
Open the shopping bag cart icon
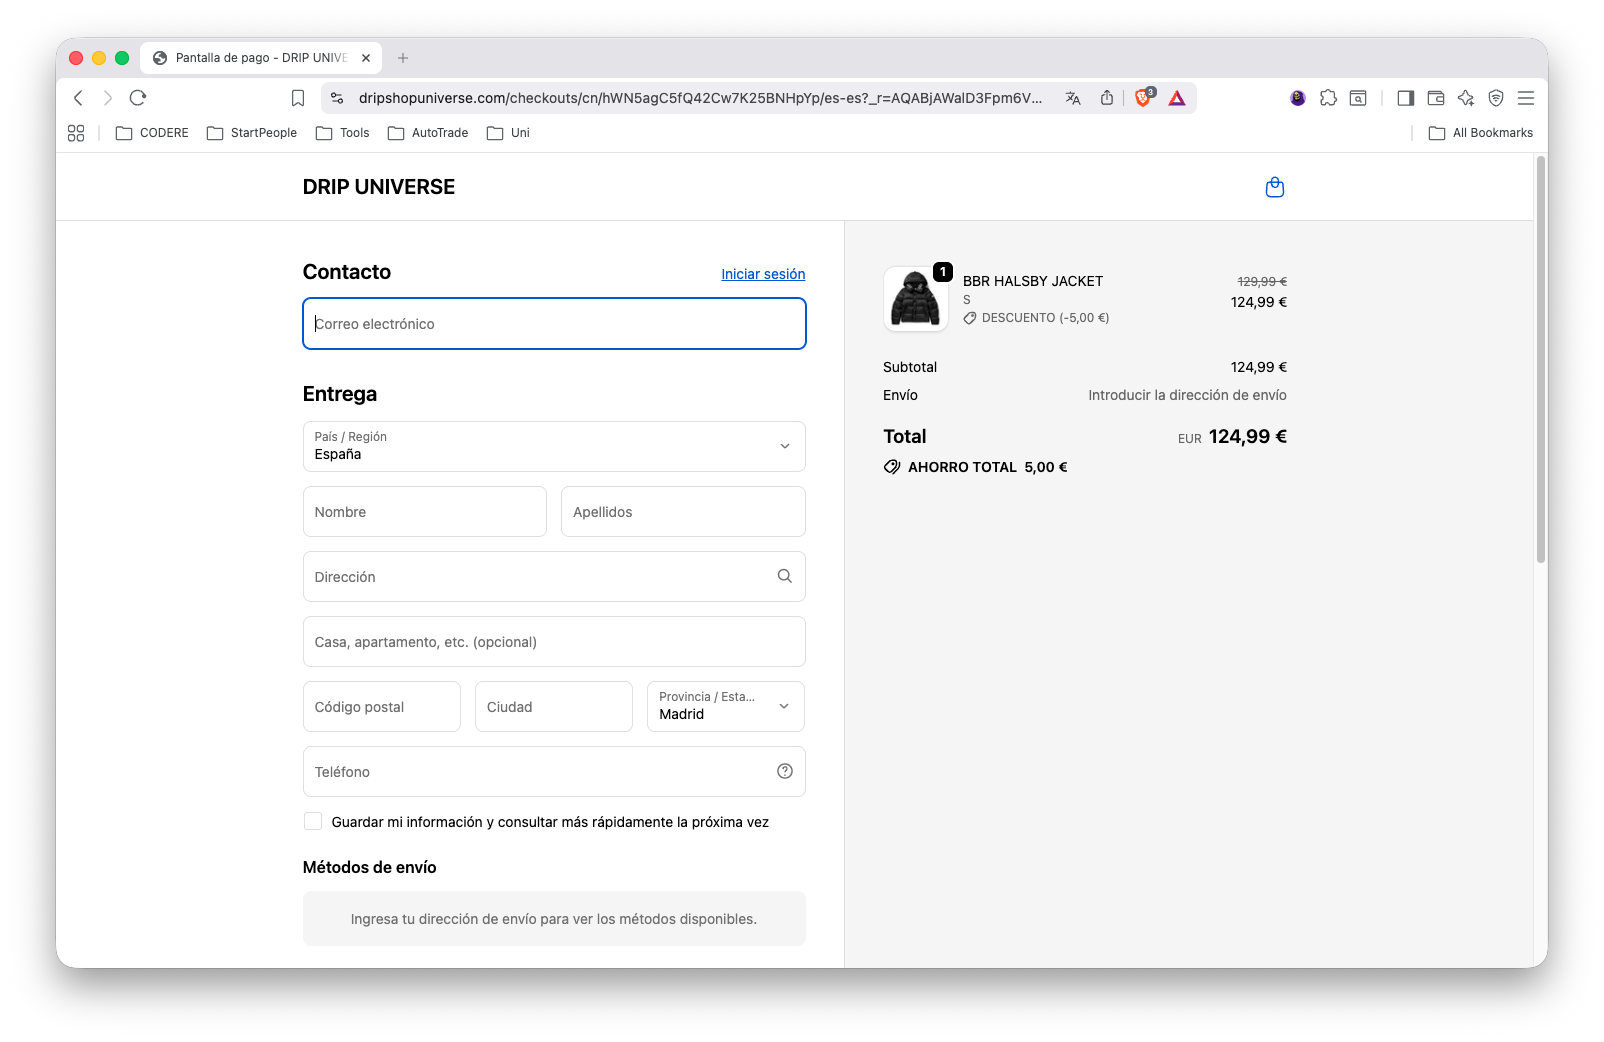(1274, 187)
